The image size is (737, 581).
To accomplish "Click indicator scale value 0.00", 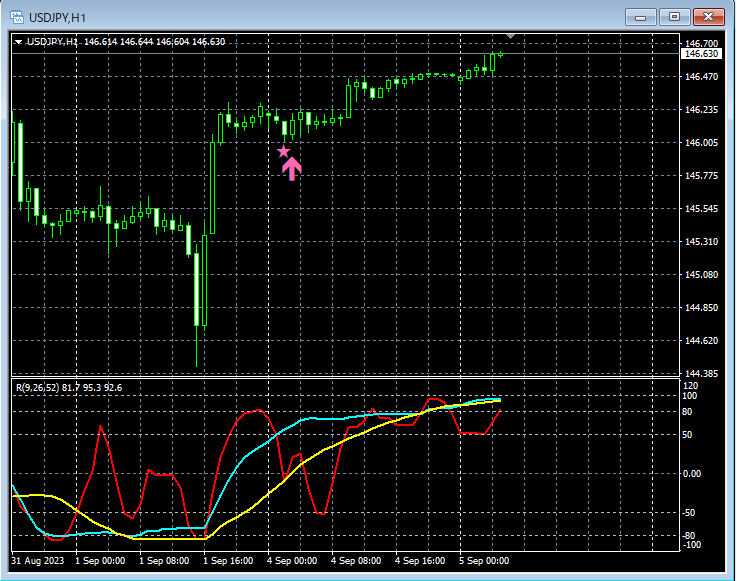I will [x=692, y=473].
